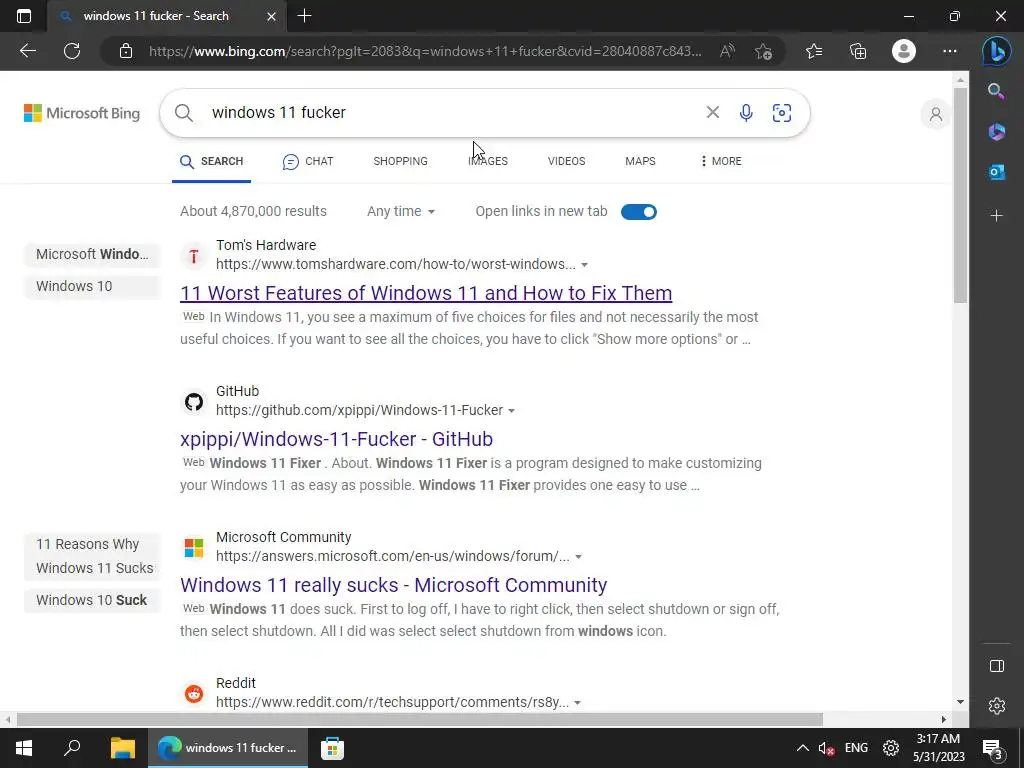Expand the Any time filter

400,211
